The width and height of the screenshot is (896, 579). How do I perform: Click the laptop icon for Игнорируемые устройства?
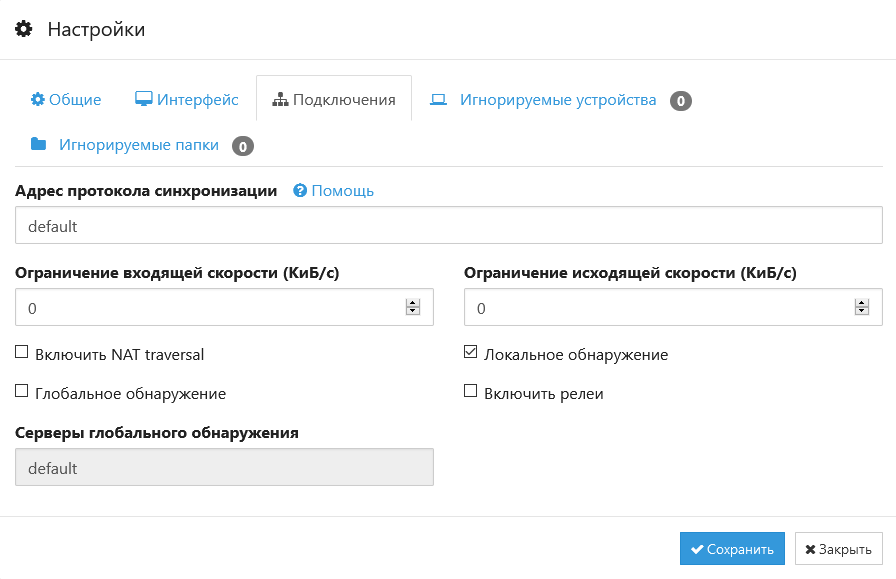tap(438, 99)
